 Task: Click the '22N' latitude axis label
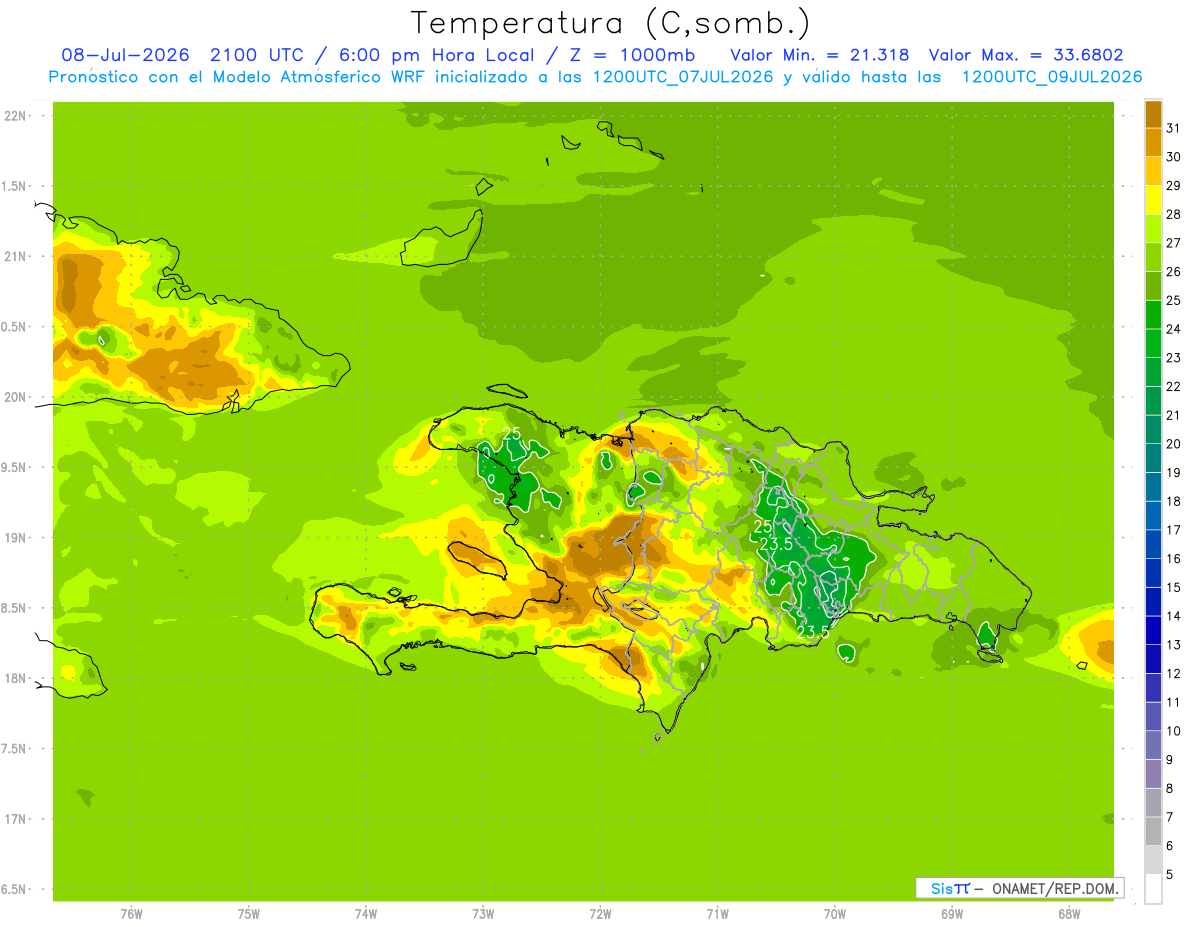[x=14, y=116]
